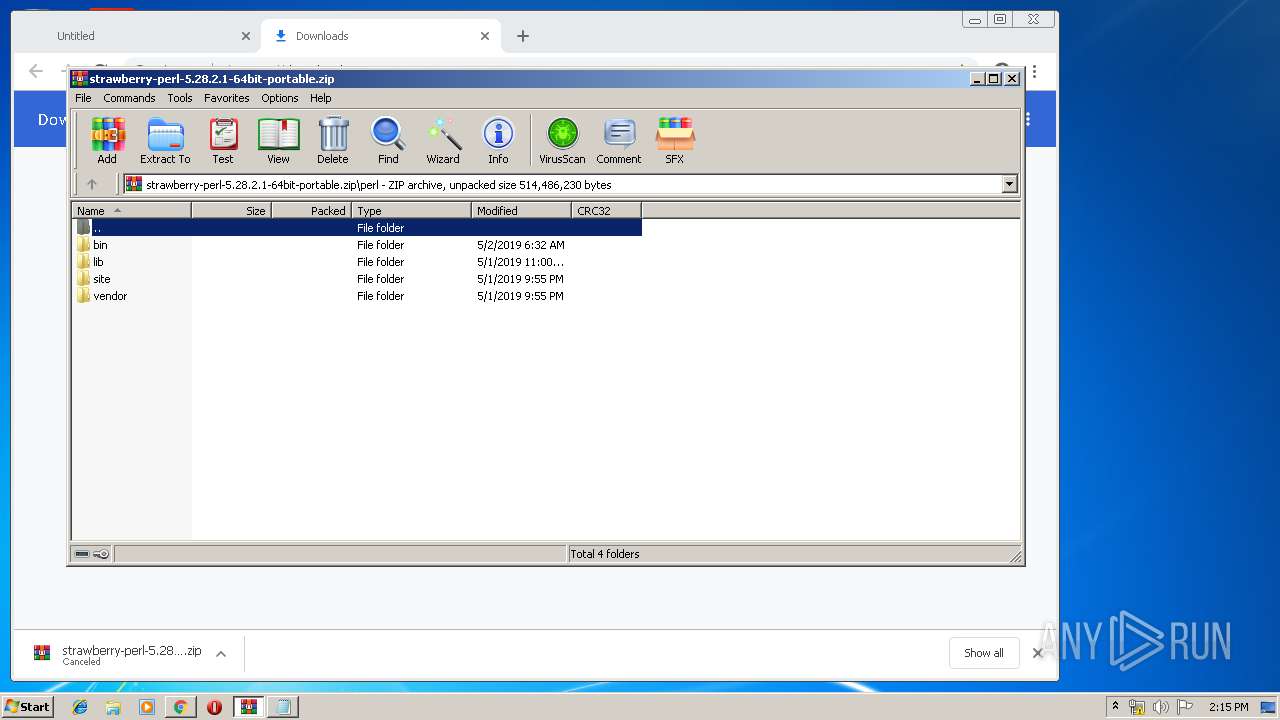Click the vendor row File folder type
The width and height of the screenshot is (1280, 720).
pos(381,296)
